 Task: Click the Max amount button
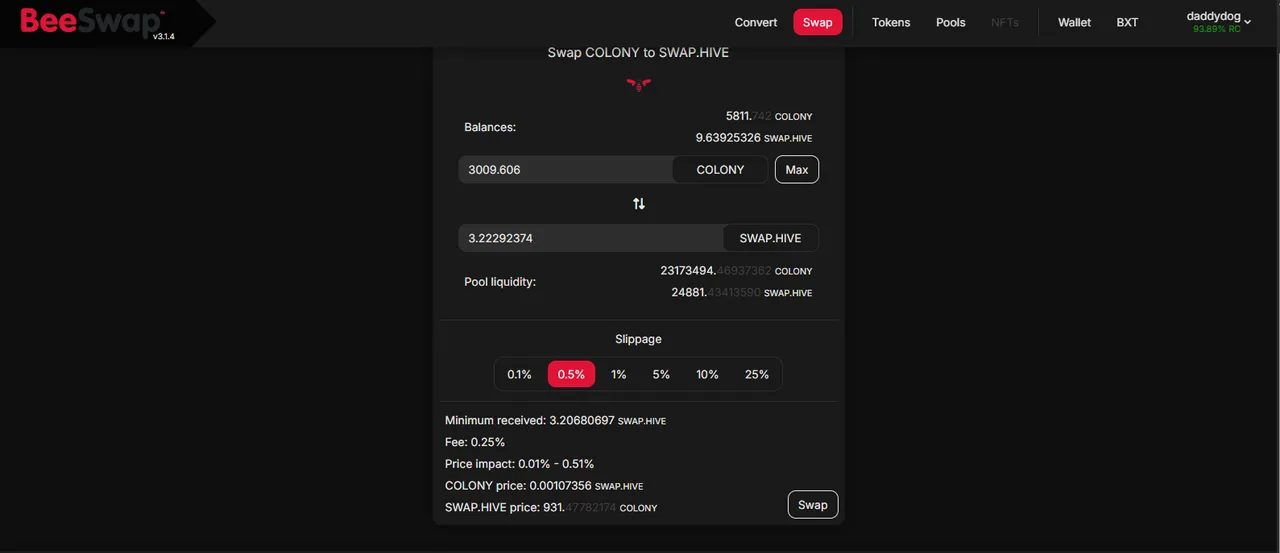coord(797,170)
